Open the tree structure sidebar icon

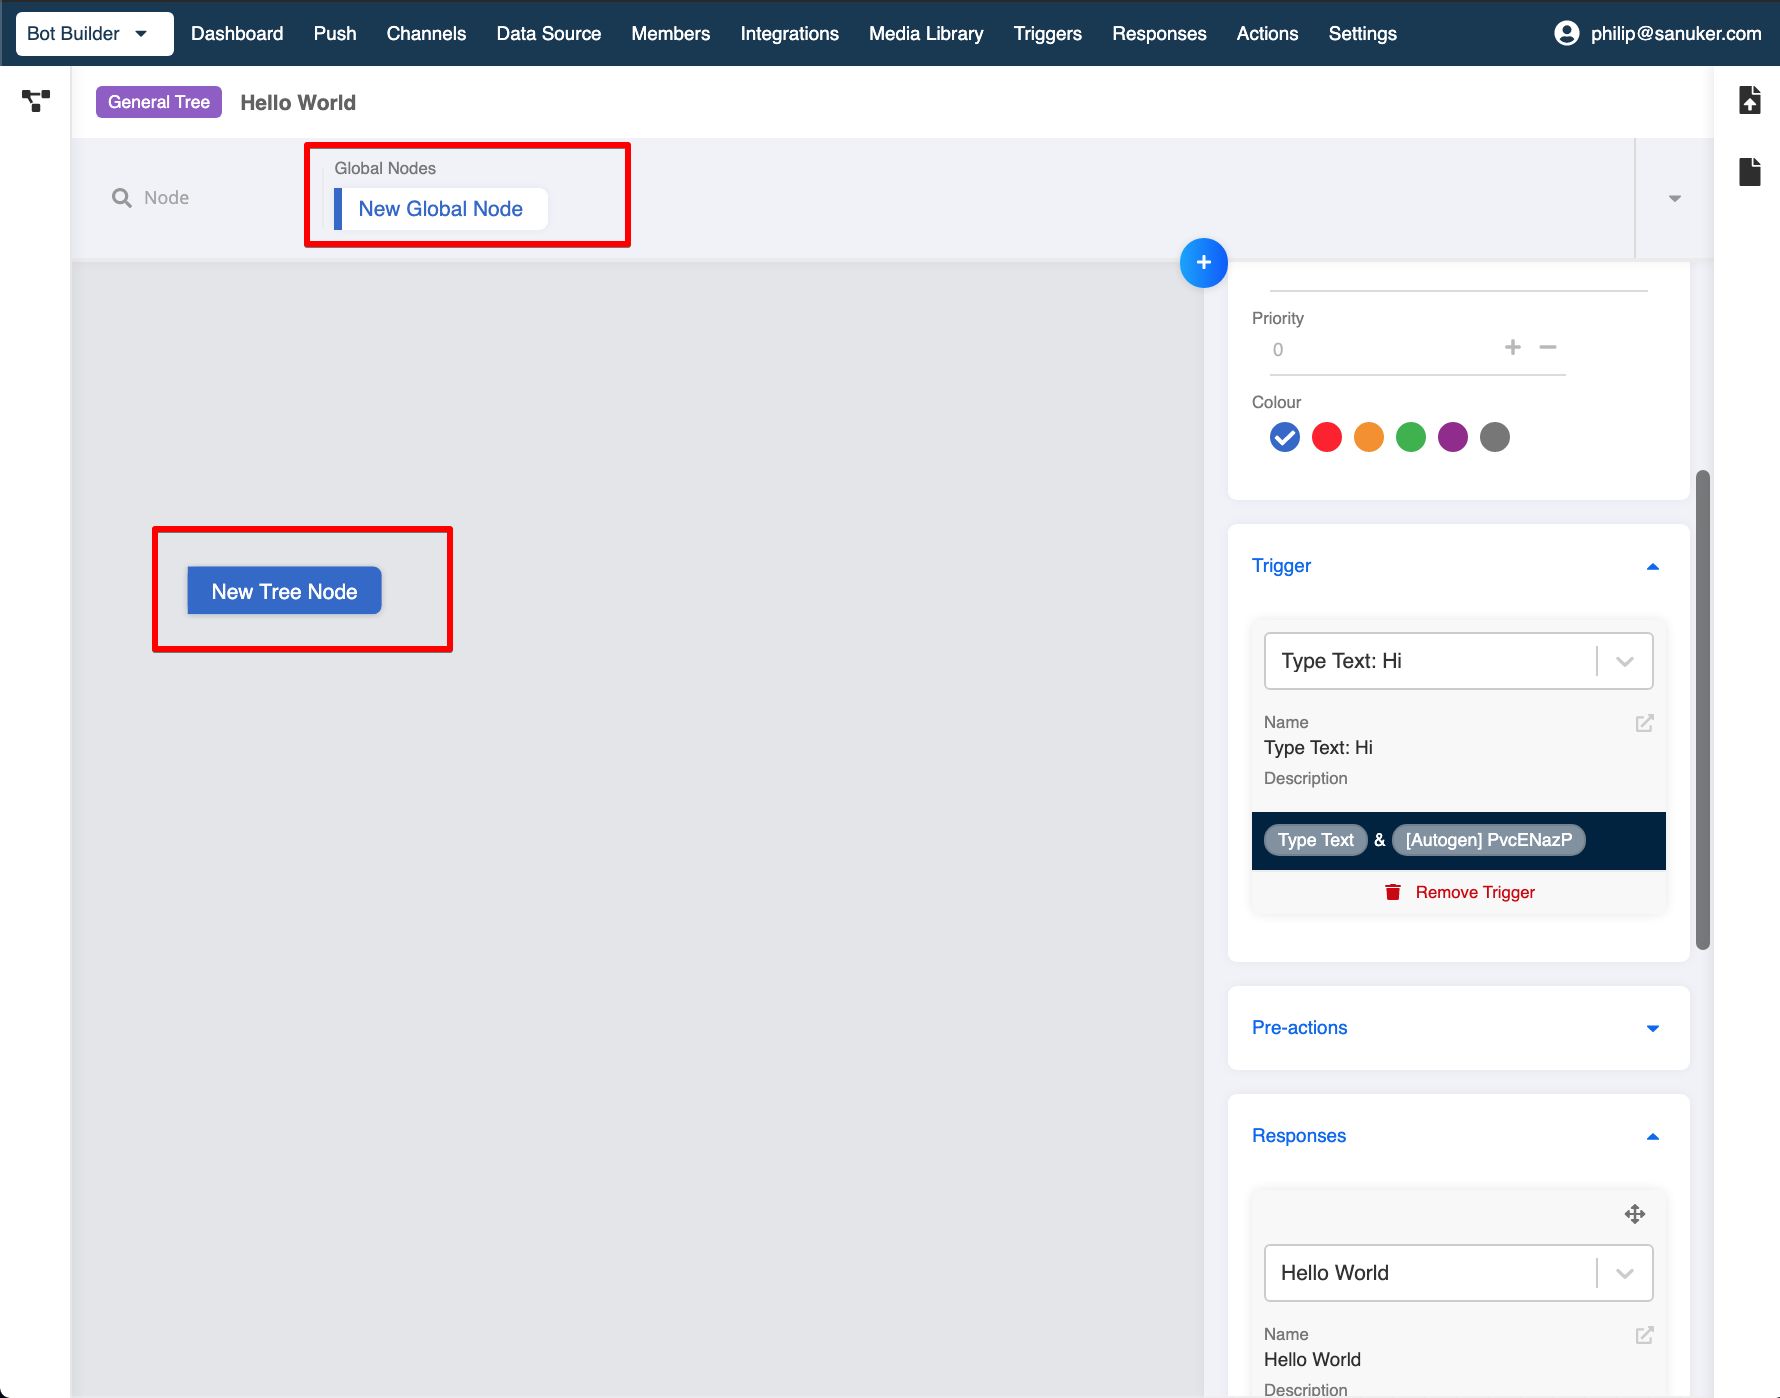click(36, 100)
